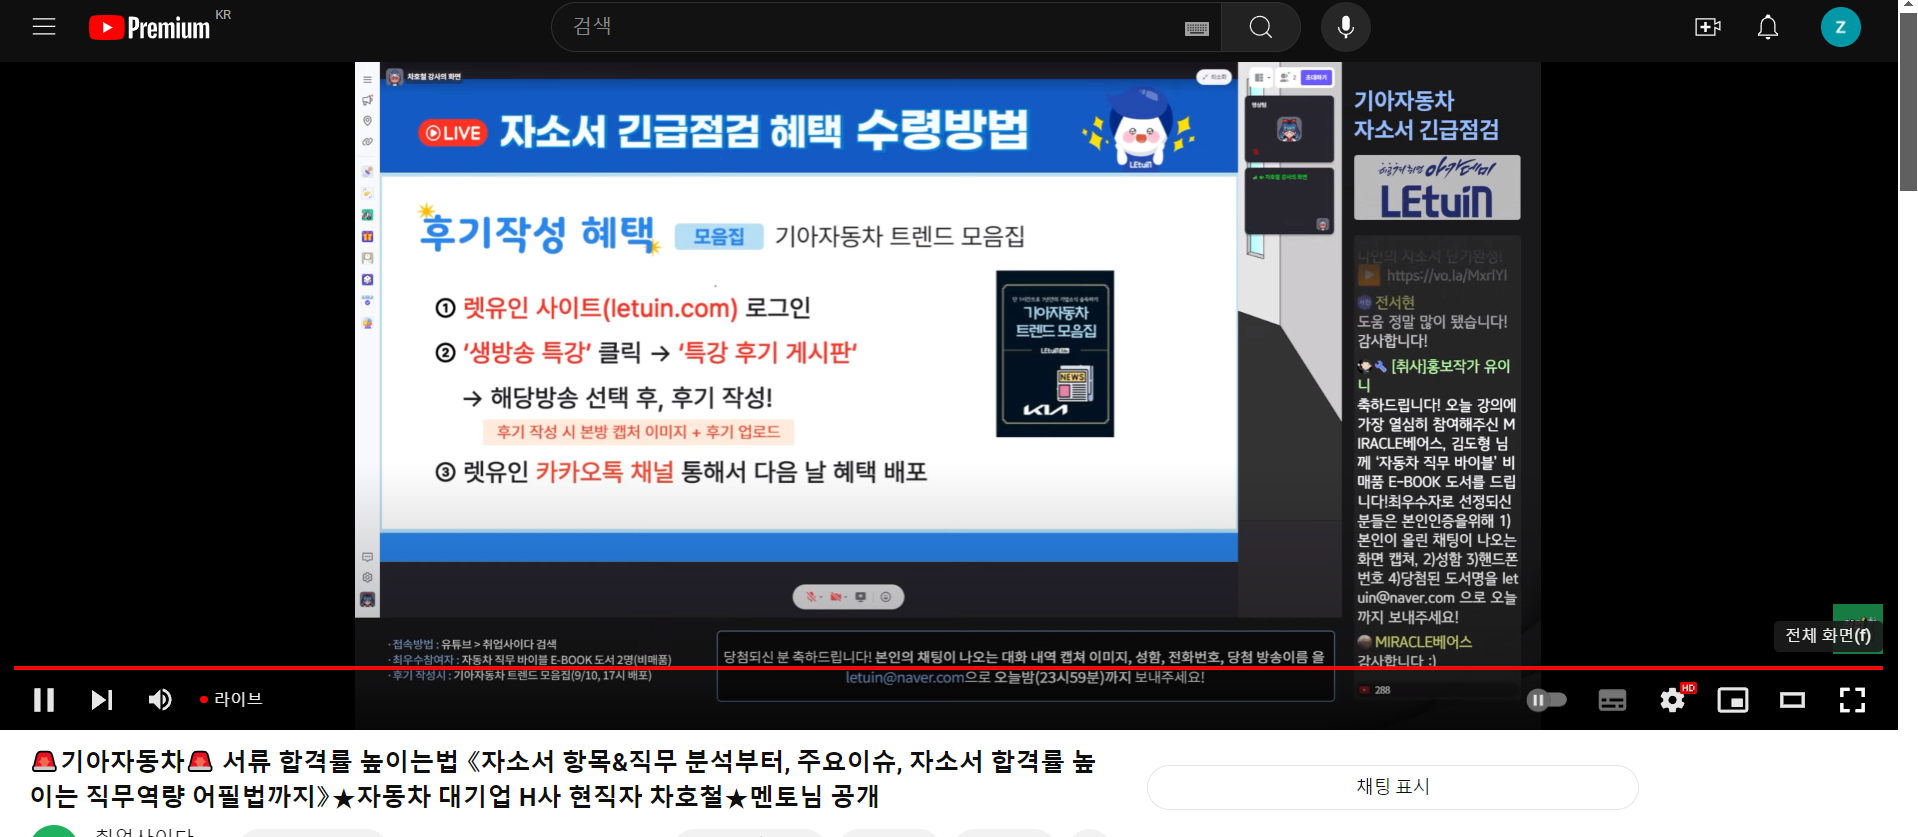This screenshot has width=1918, height=837.
Task: Open the on-screen keyboard in search box
Action: (1197, 29)
